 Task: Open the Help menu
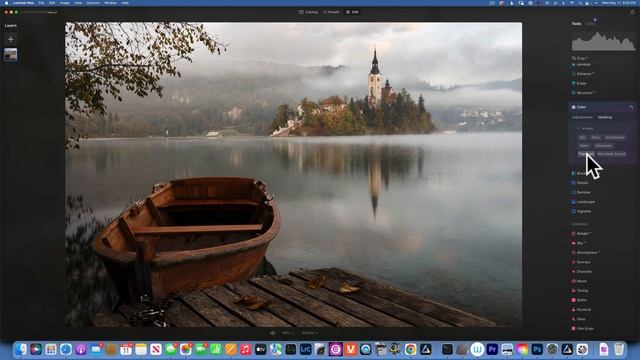pos(125,3)
